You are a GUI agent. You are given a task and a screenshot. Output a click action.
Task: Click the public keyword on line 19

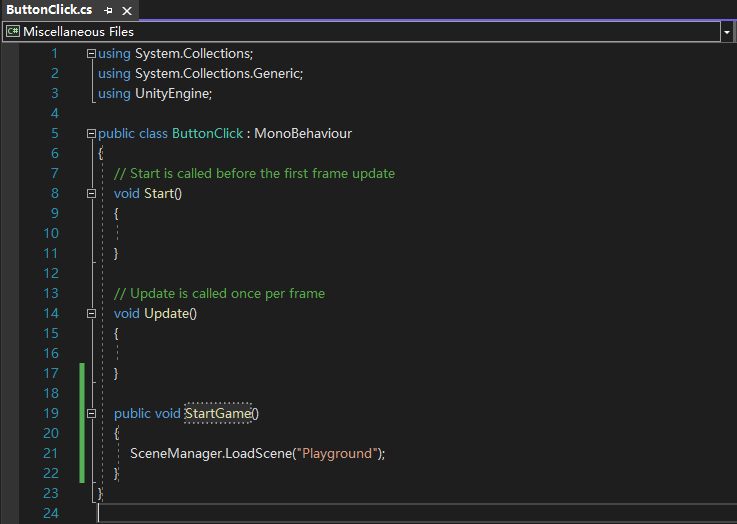132,414
